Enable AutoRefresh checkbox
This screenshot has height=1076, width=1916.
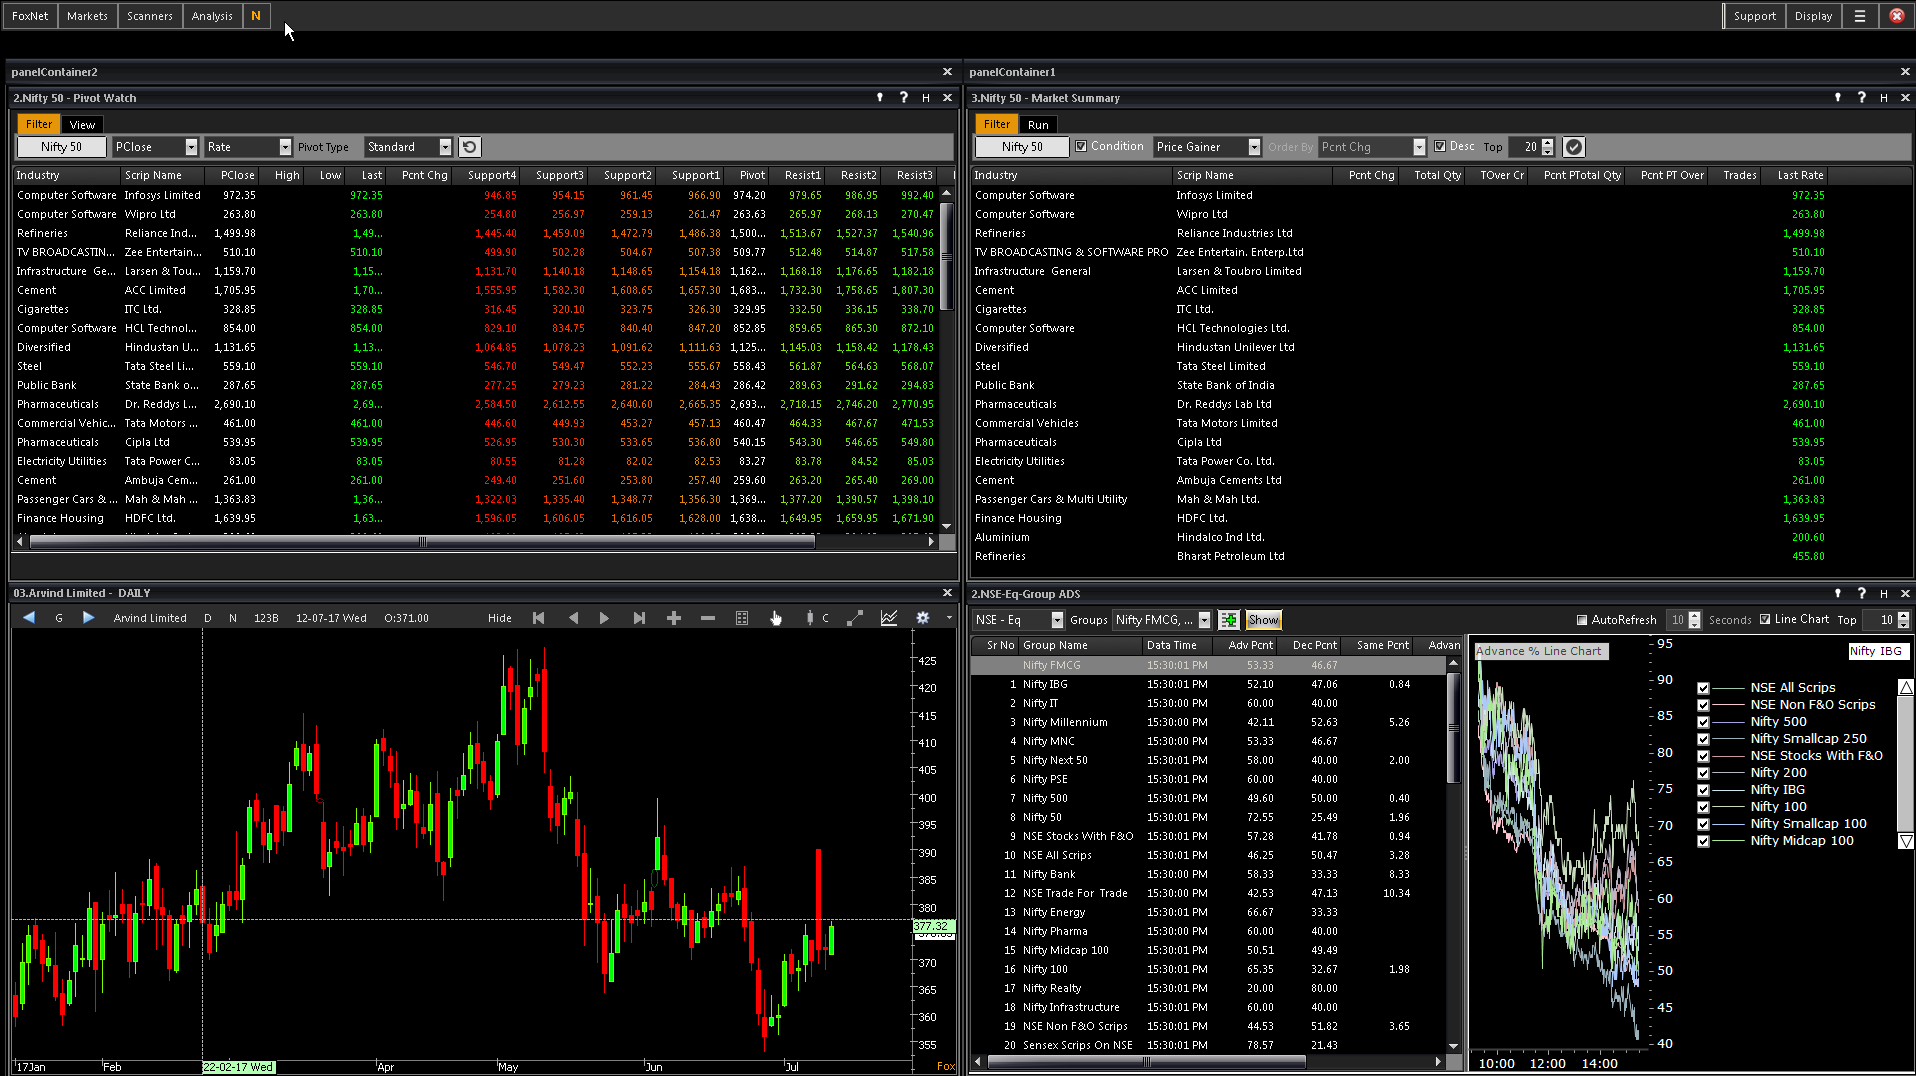point(1582,620)
